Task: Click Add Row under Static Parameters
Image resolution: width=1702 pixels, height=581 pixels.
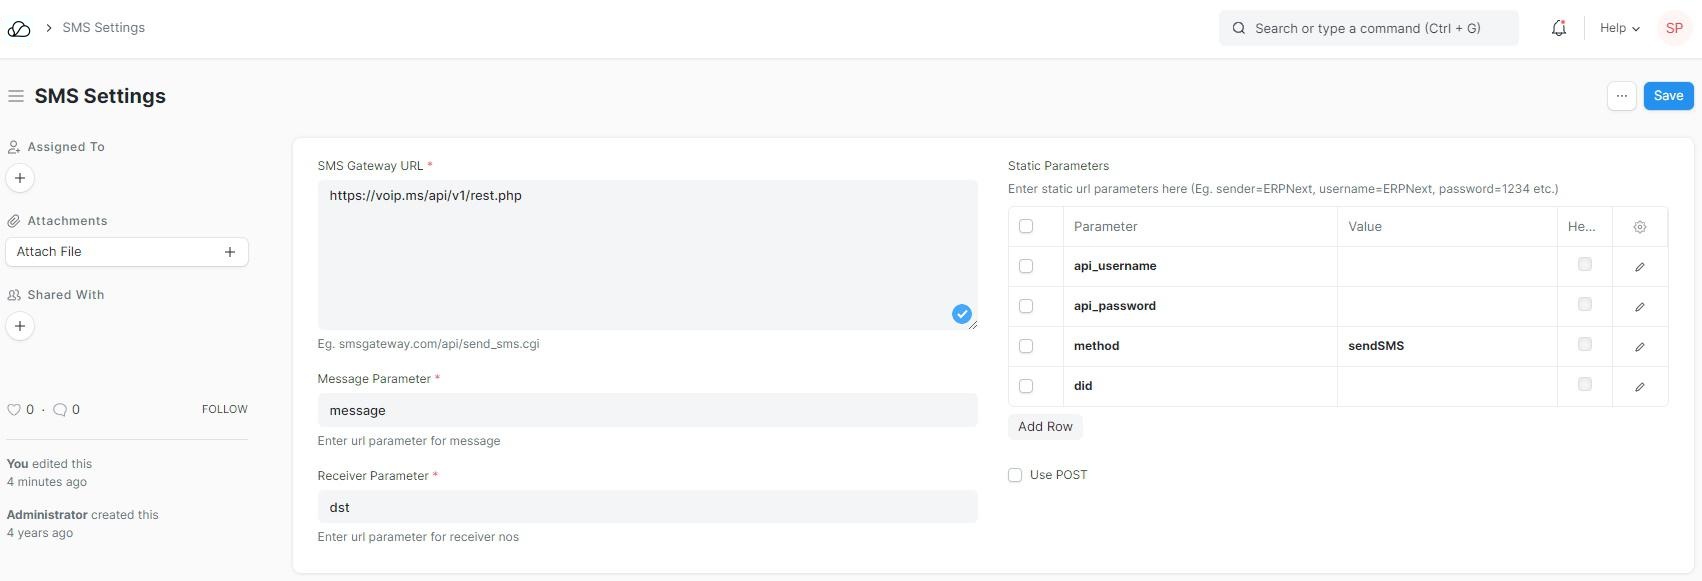Action: [1045, 427]
